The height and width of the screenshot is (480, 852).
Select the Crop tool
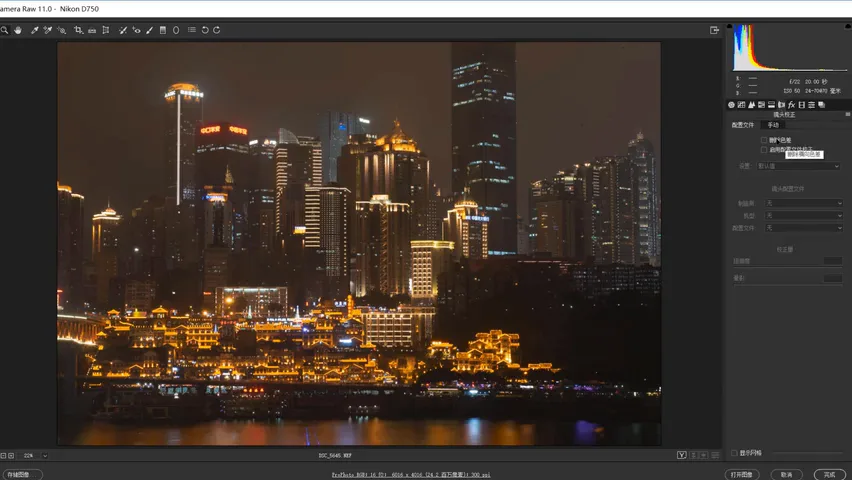(78, 30)
